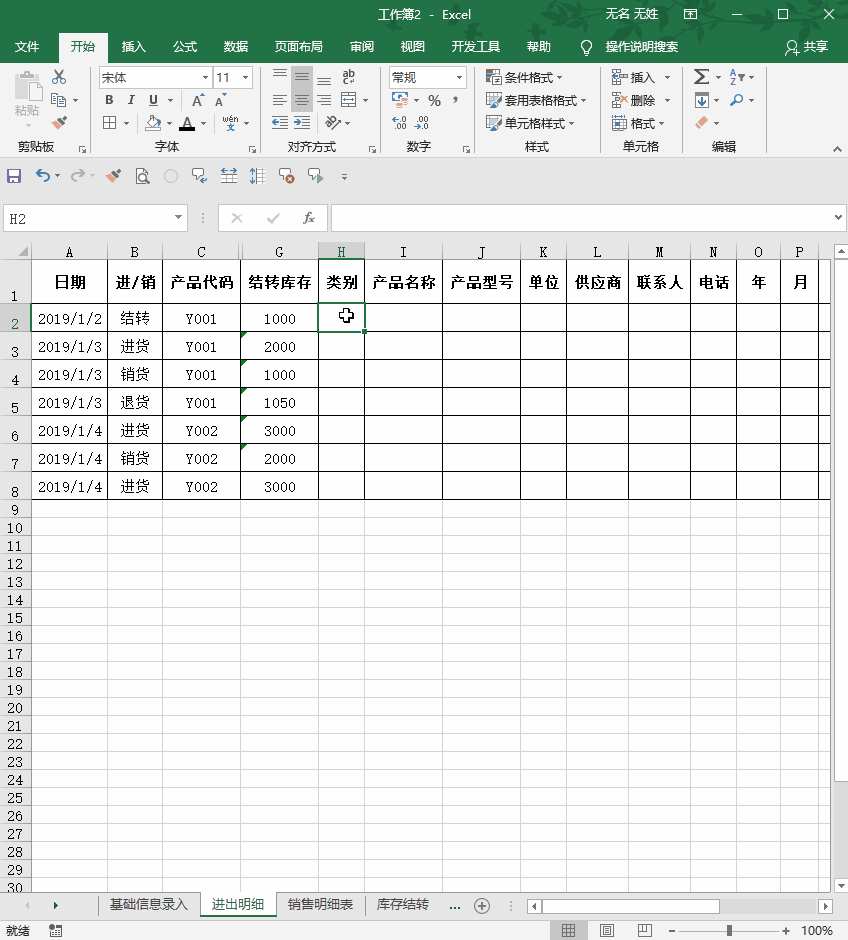Viewport: 848px width, 940px height.
Task: Open the font name combo box 宋体
Action: 155,77
